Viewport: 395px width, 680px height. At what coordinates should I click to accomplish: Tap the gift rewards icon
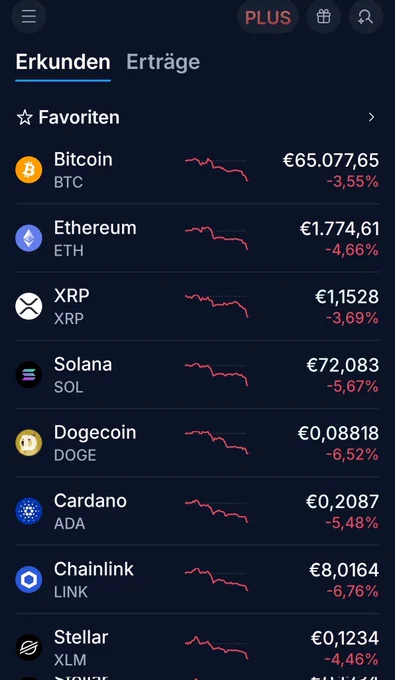click(x=323, y=17)
